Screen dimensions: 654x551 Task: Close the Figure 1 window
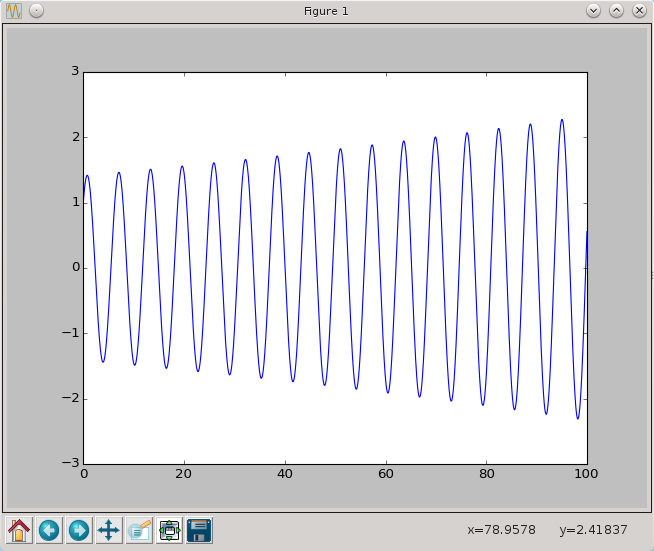pyautogui.click(x=638, y=11)
